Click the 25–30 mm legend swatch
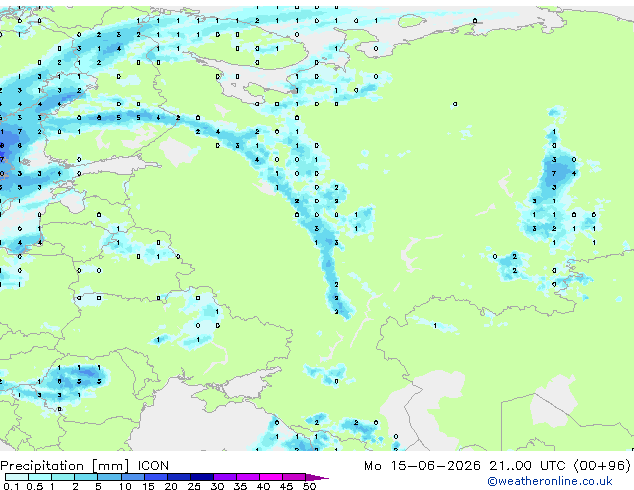Screen dimensions: 634x490 tap(202, 477)
